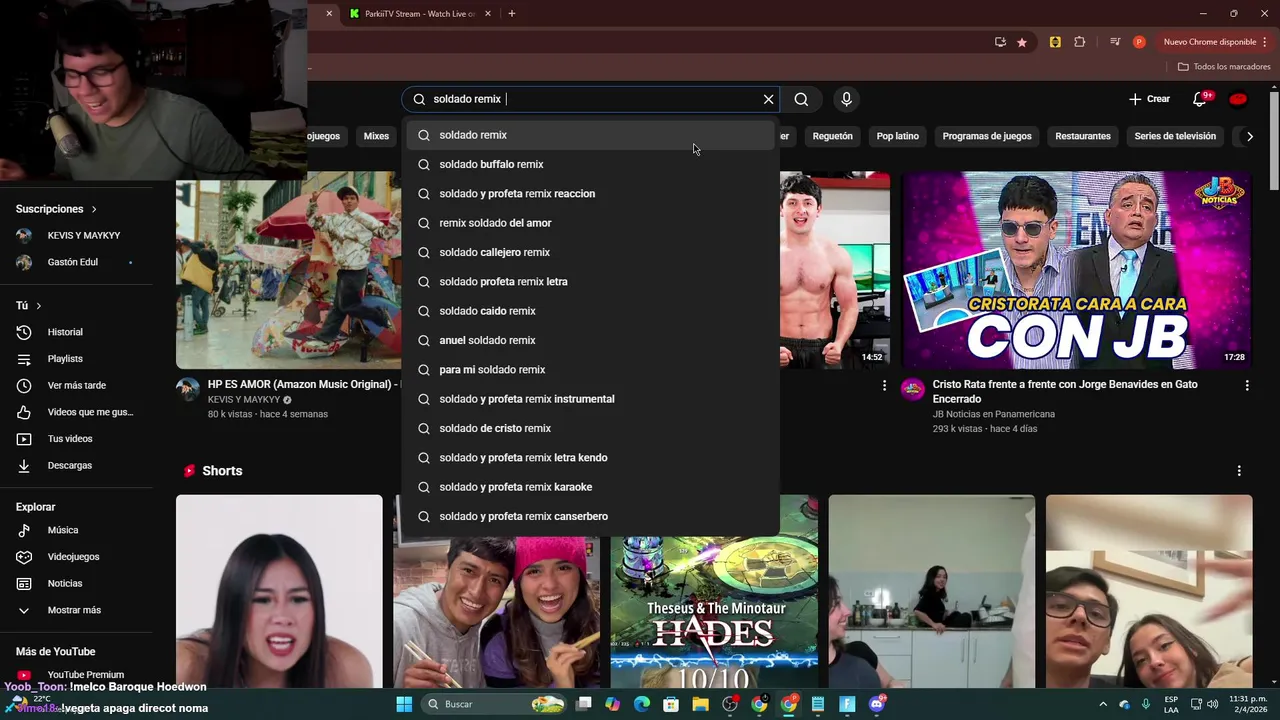This screenshot has height=720, width=1280.
Task: Choose suggestion 'remix soldado del amor'
Action: [590, 223]
